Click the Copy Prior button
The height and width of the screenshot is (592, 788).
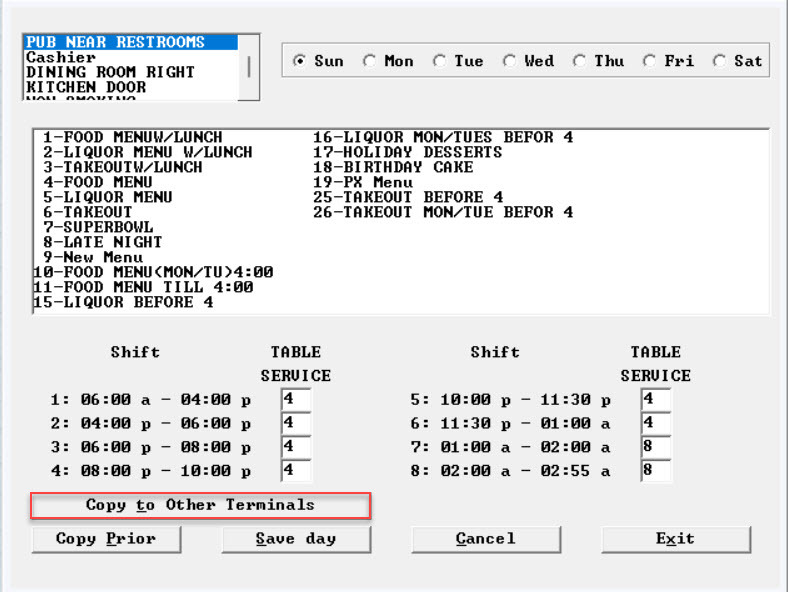pos(106,539)
